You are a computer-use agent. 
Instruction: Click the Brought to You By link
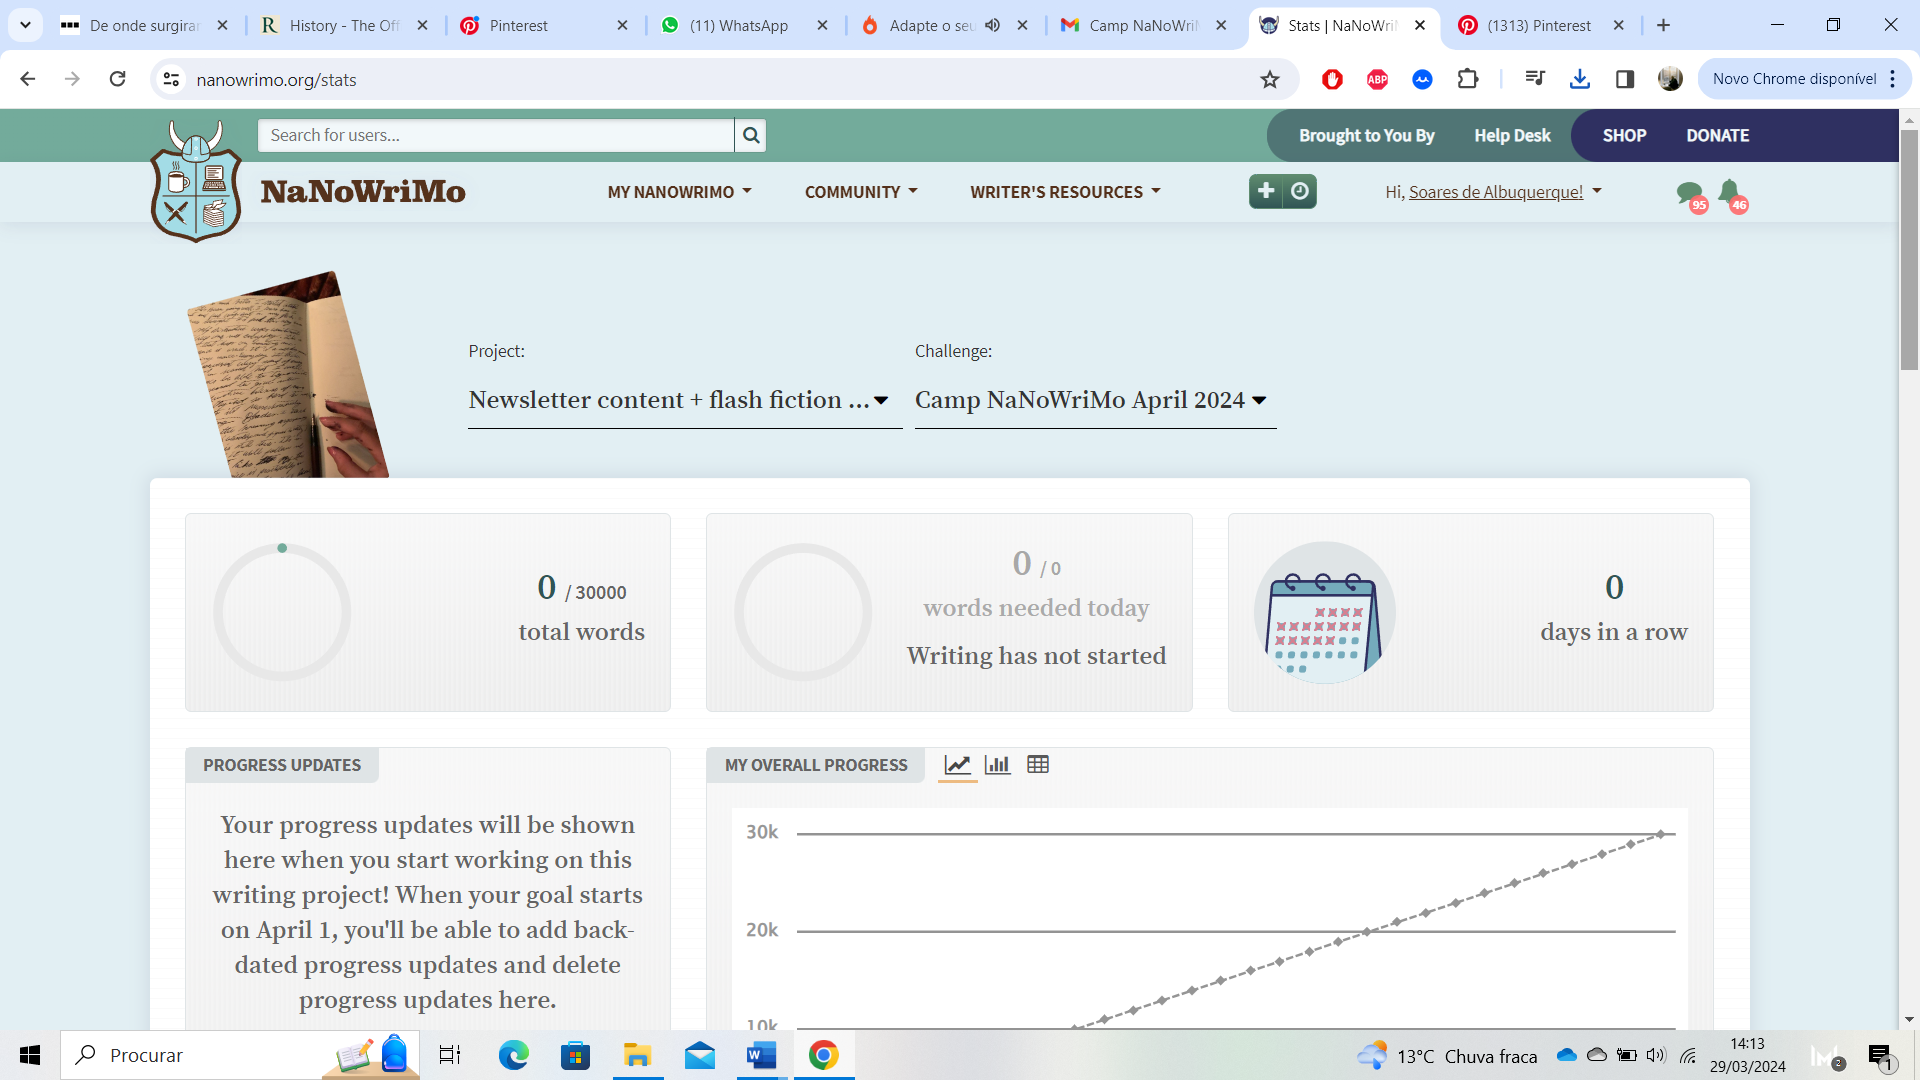[1367, 135]
